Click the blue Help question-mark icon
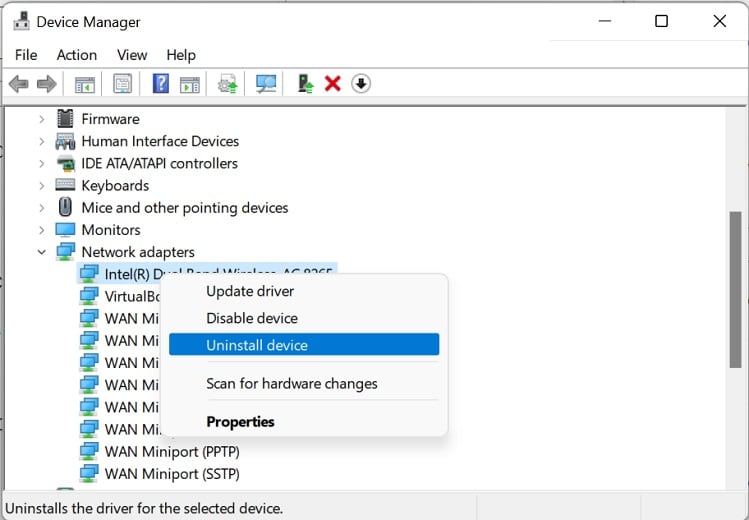This screenshot has height=520, width=749. pos(160,84)
